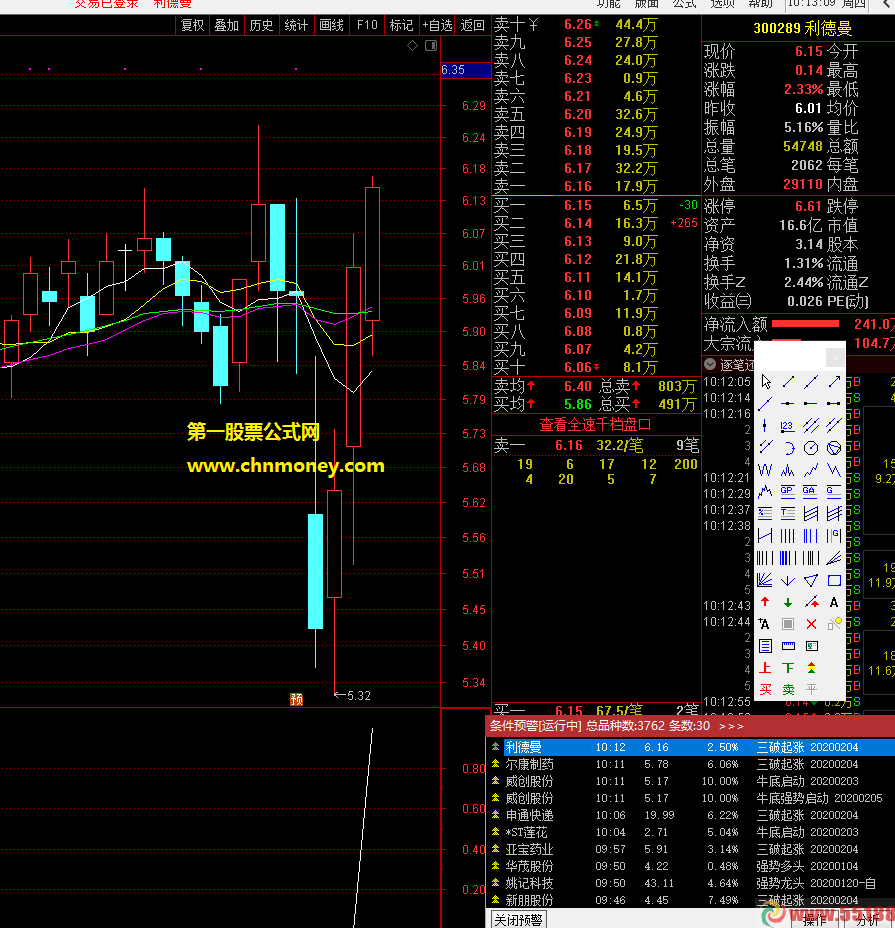Click the diamond icon above the chart
Viewport: 895px width, 928px height.
(413, 46)
